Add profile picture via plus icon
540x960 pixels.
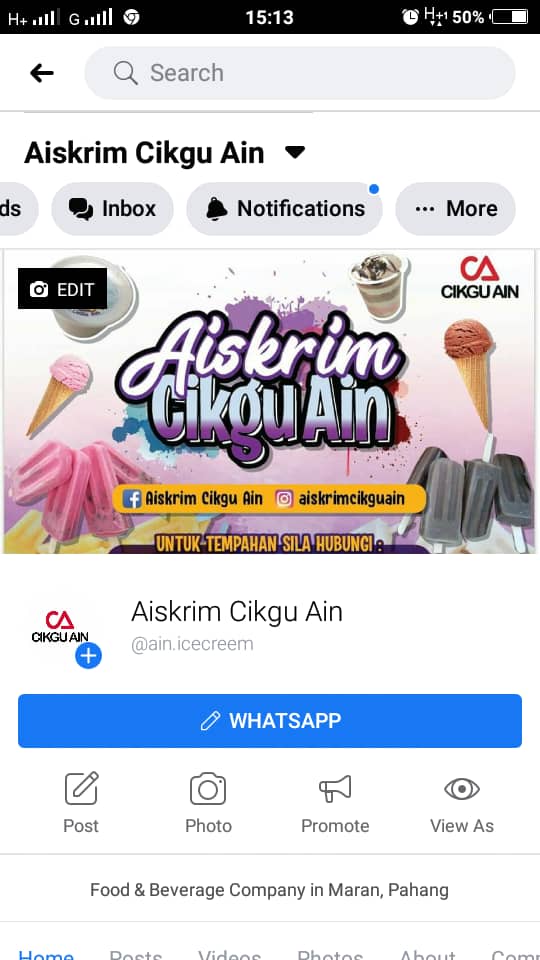coord(89,656)
